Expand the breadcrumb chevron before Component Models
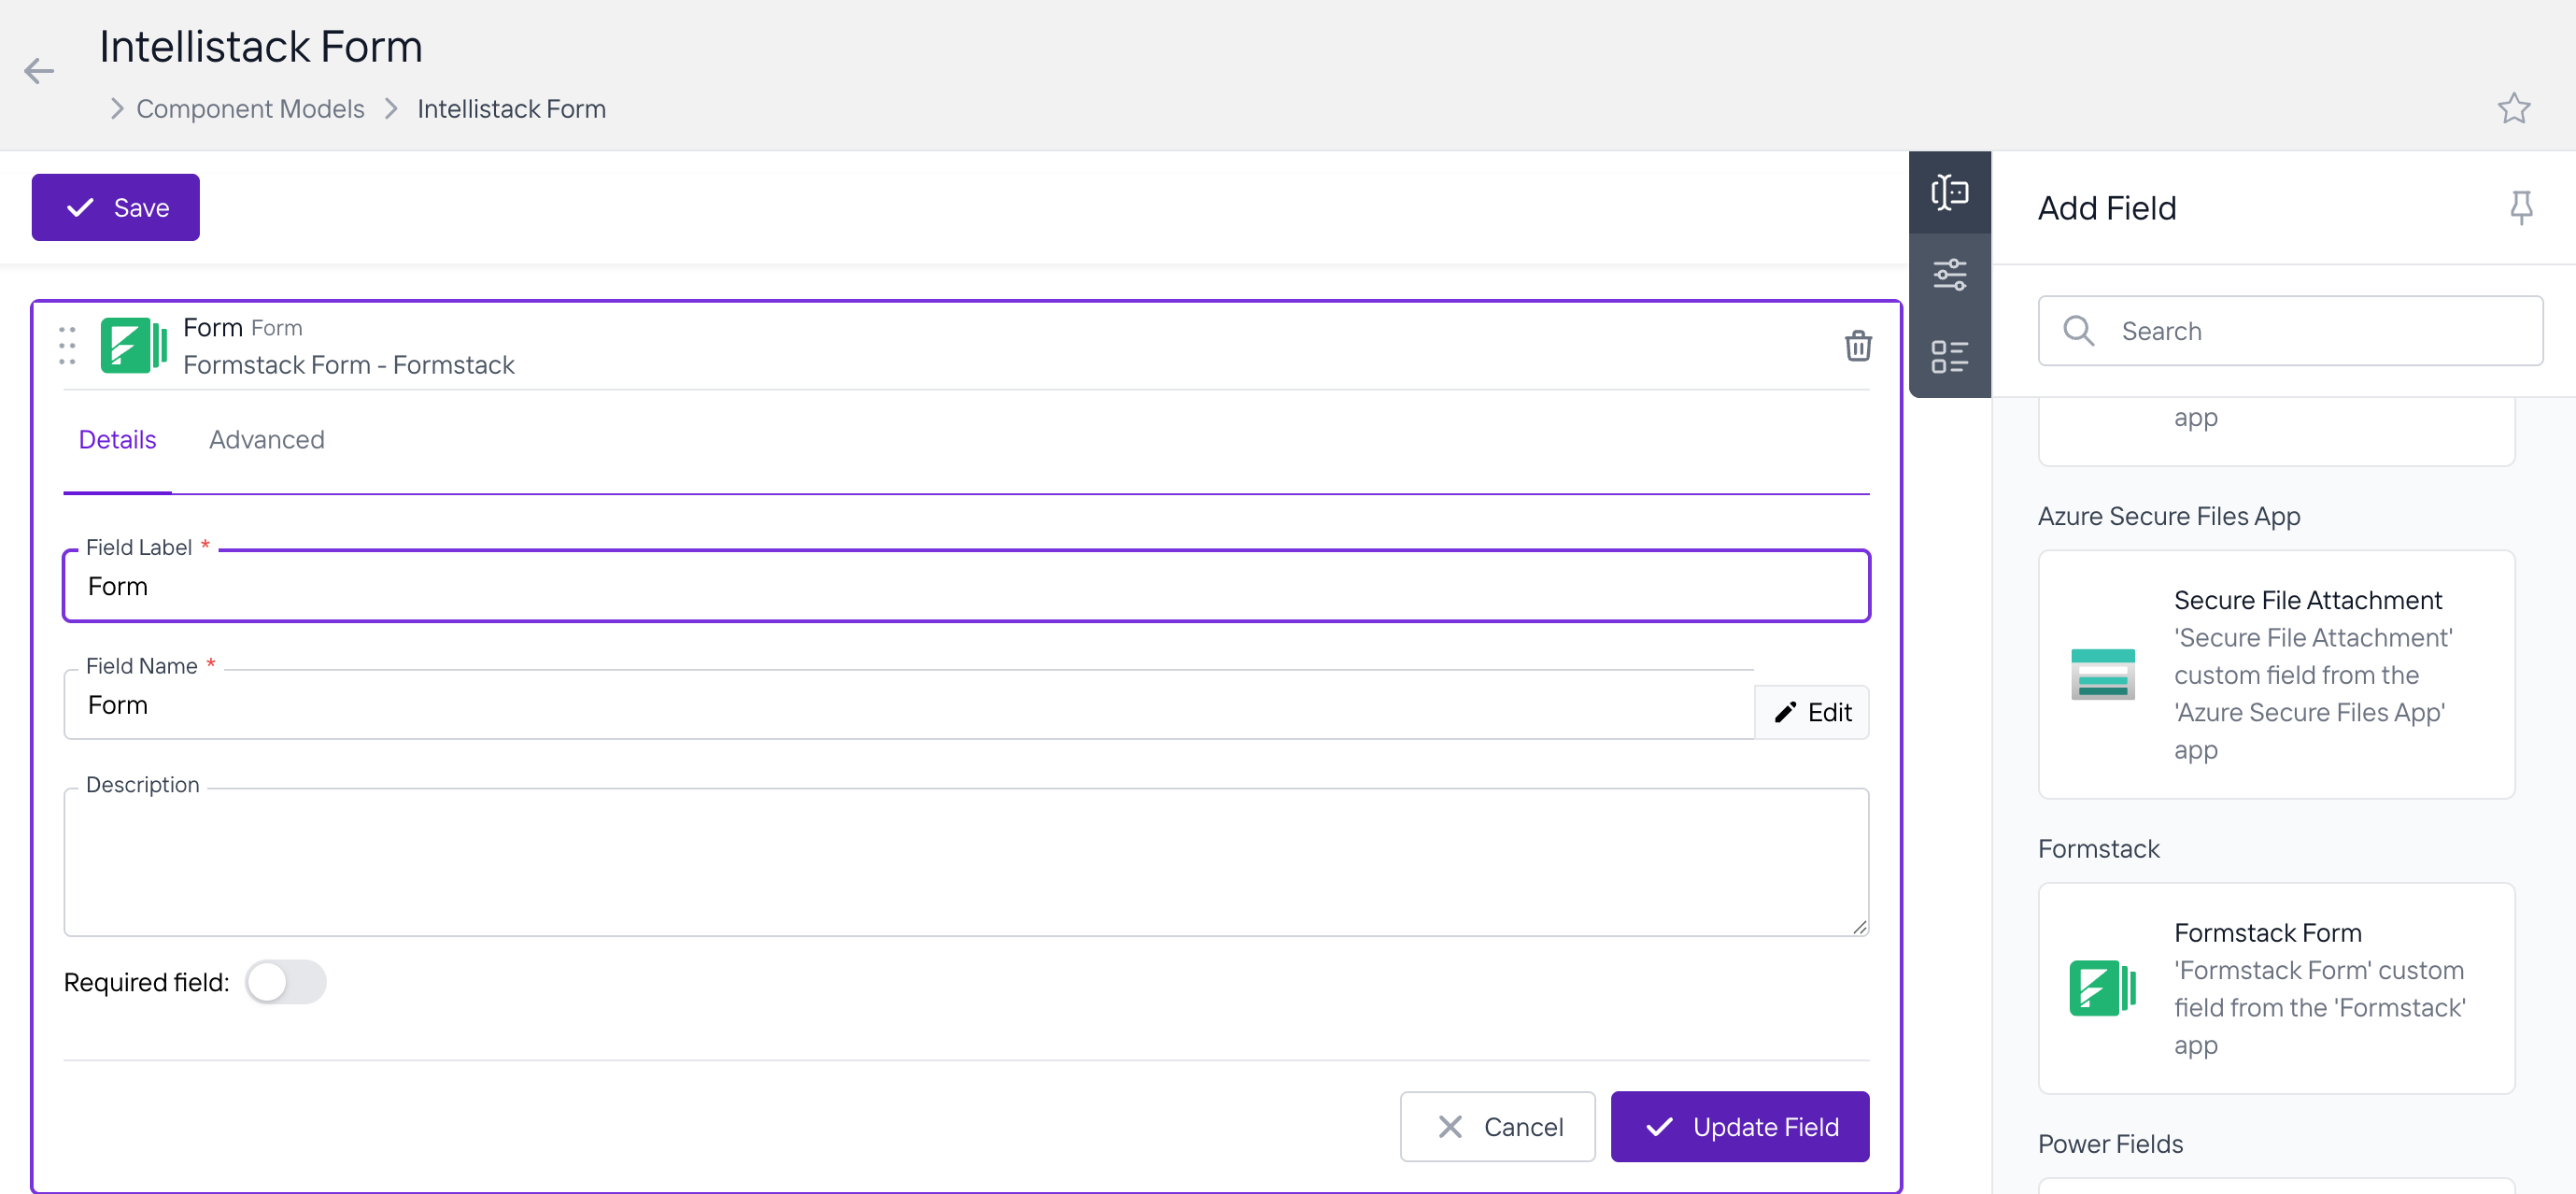 click(117, 109)
